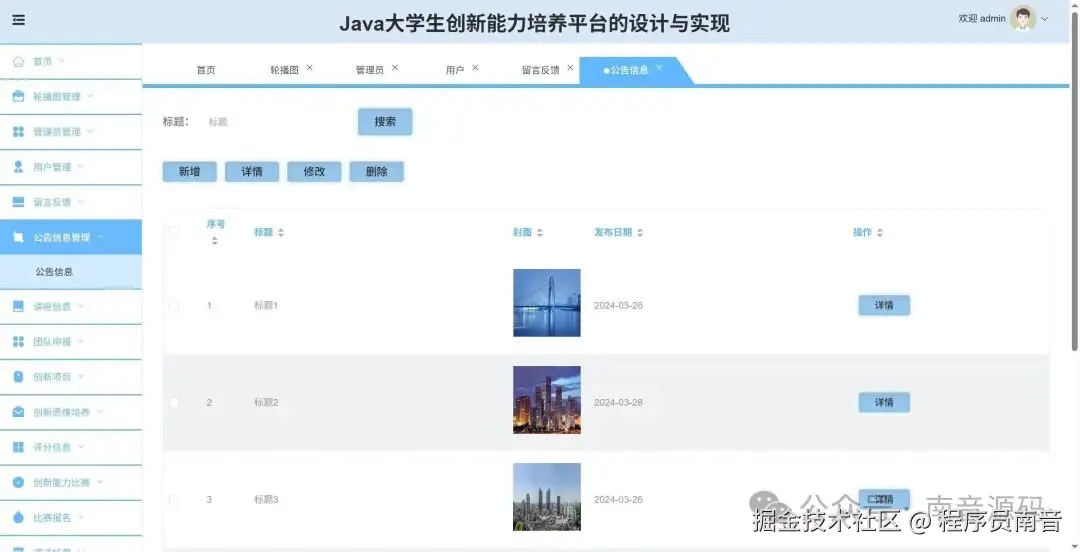This screenshot has height=552, width=1080.
Task: Switch to the 管理员 tab
Action: pos(370,70)
